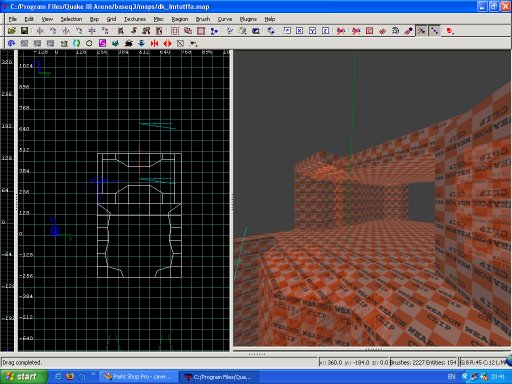Toggle Scale Y lock button
Image resolution: width=512 pixels, height=384 pixels.
pyautogui.click(x=312, y=31)
